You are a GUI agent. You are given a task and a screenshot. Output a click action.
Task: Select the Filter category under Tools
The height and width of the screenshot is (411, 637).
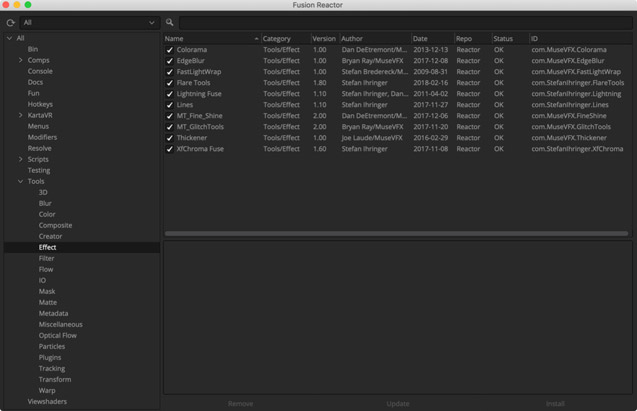(x=47, y=258)
